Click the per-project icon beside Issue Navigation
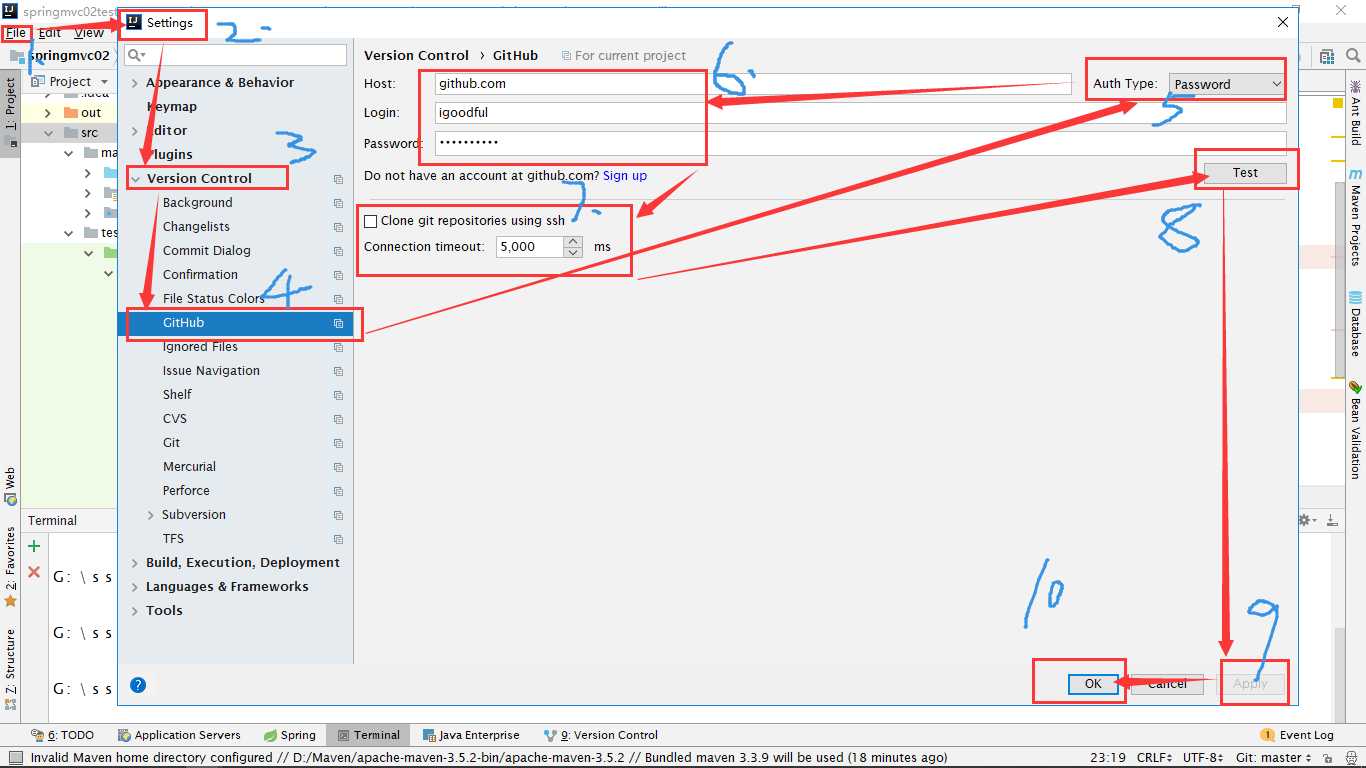 [x=338, y=371]
